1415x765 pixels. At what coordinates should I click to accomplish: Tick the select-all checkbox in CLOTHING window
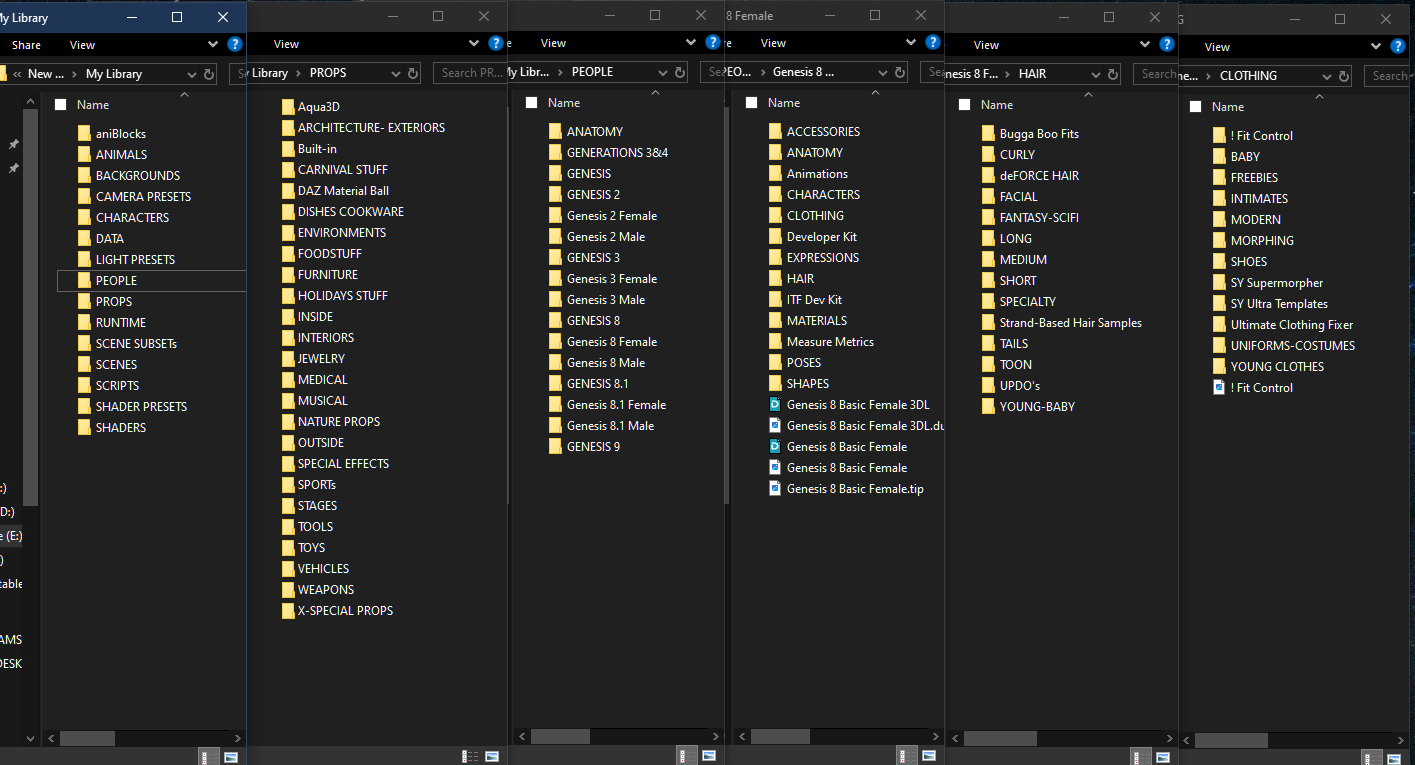coord(1195,107)
